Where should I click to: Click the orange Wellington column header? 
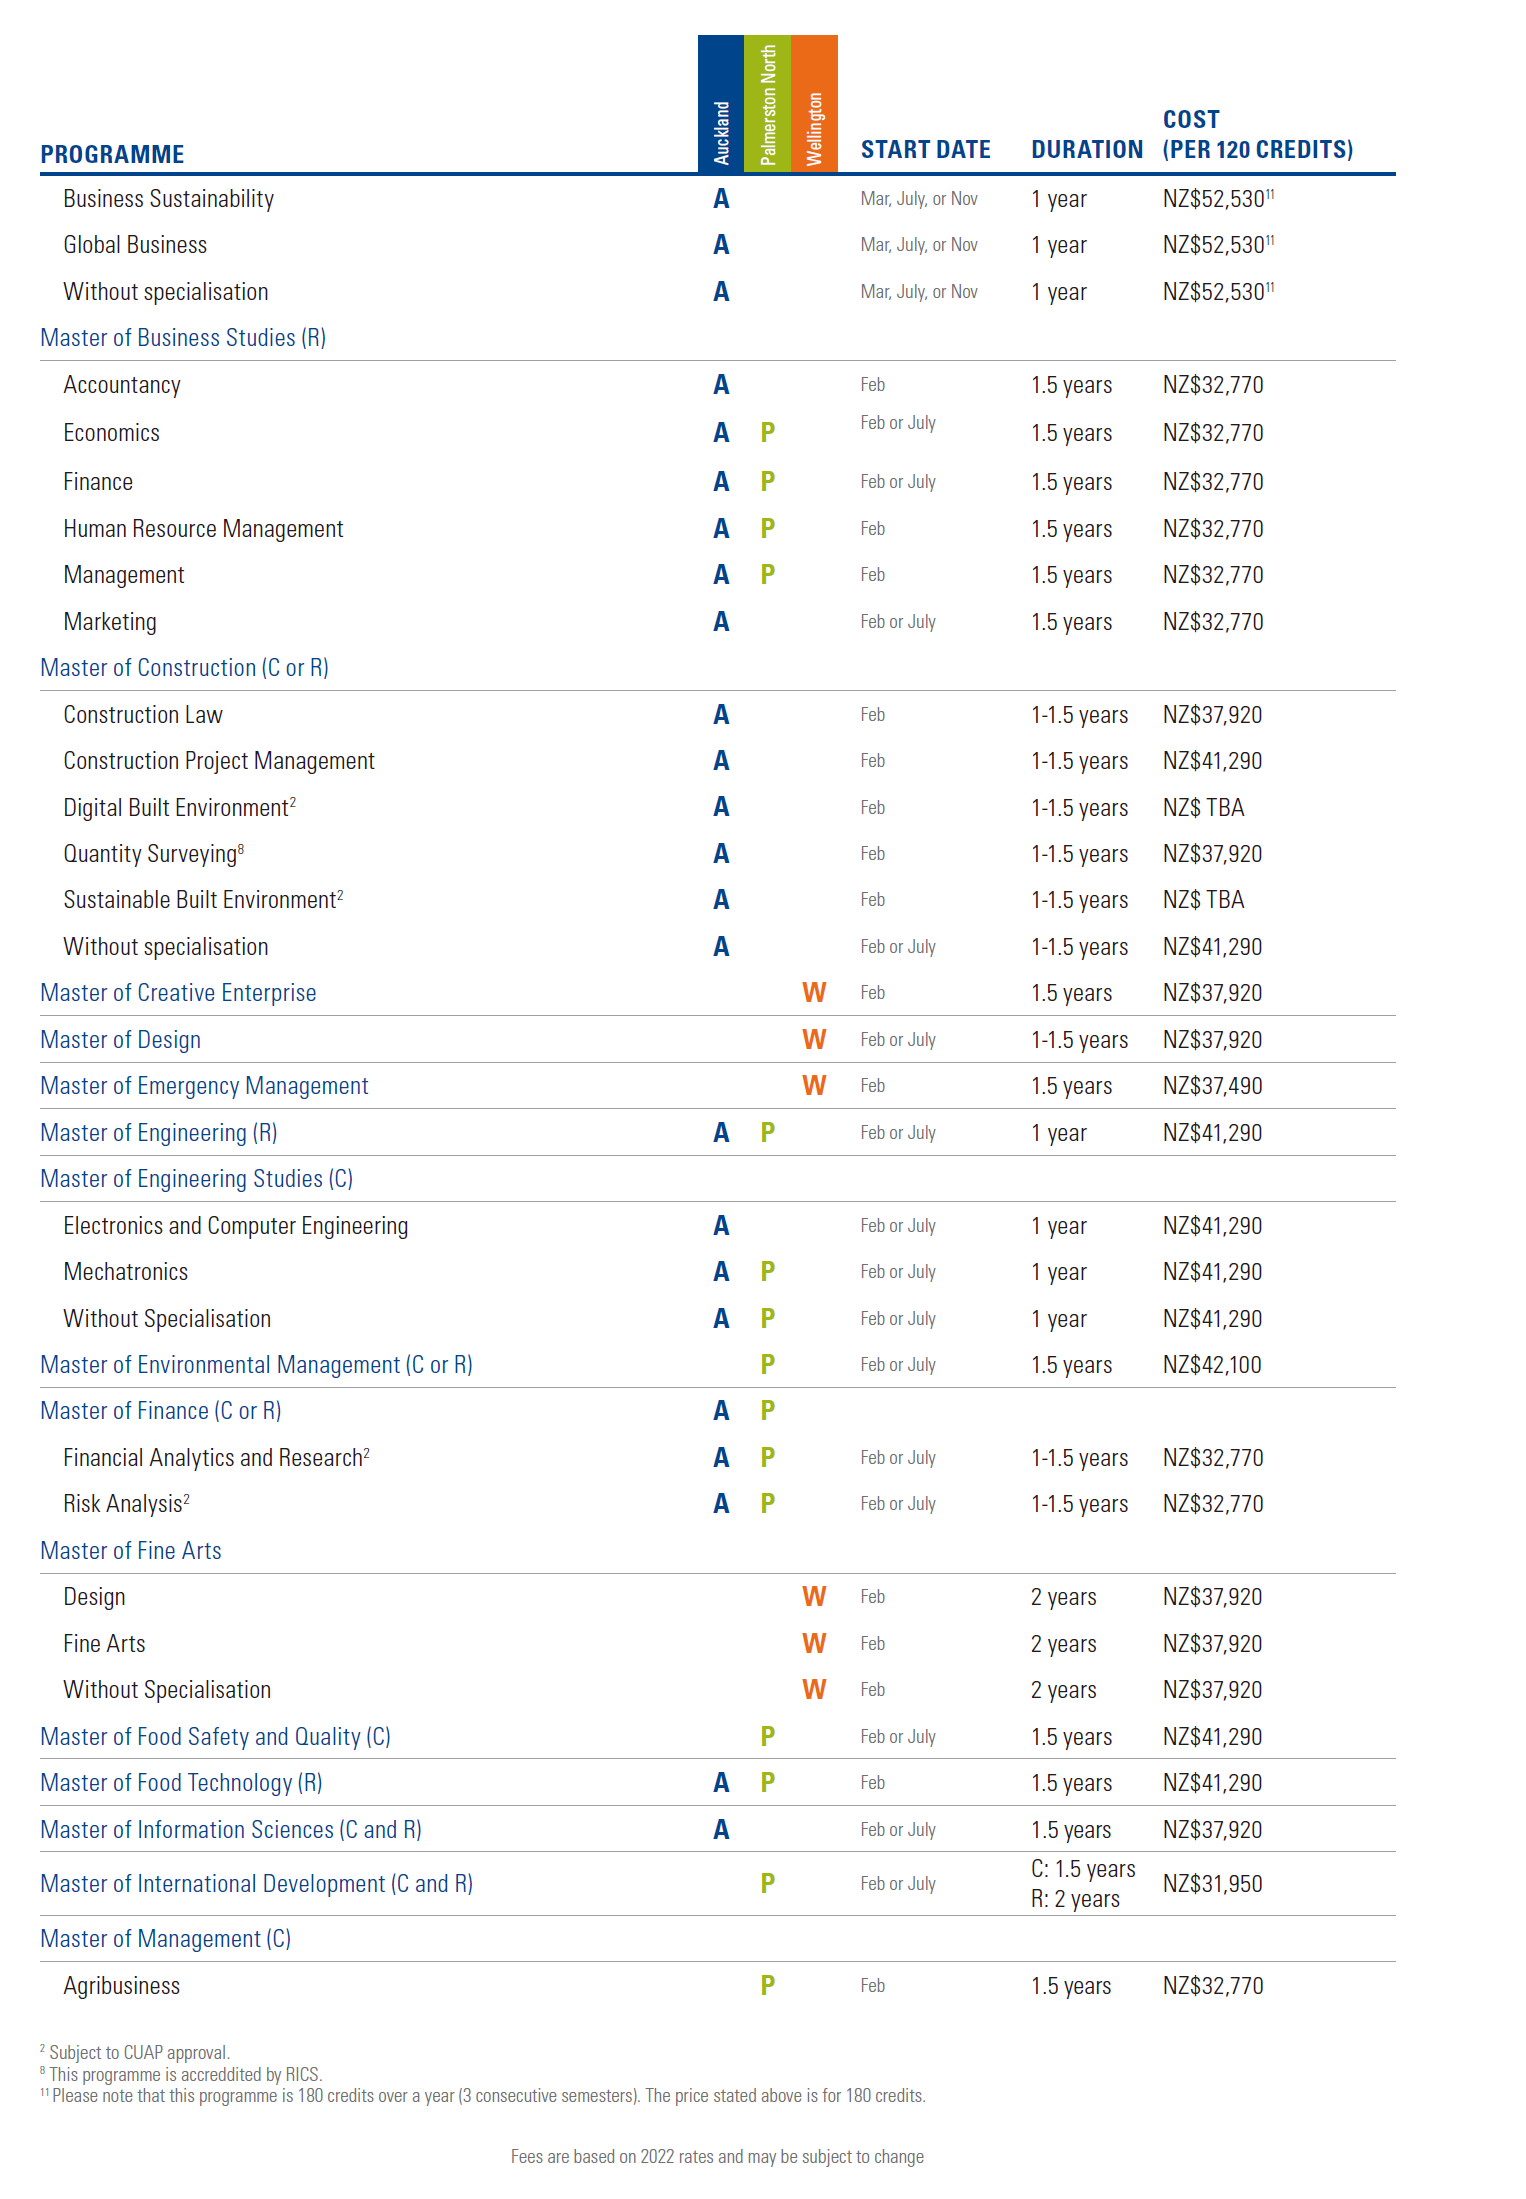[814, 103]
